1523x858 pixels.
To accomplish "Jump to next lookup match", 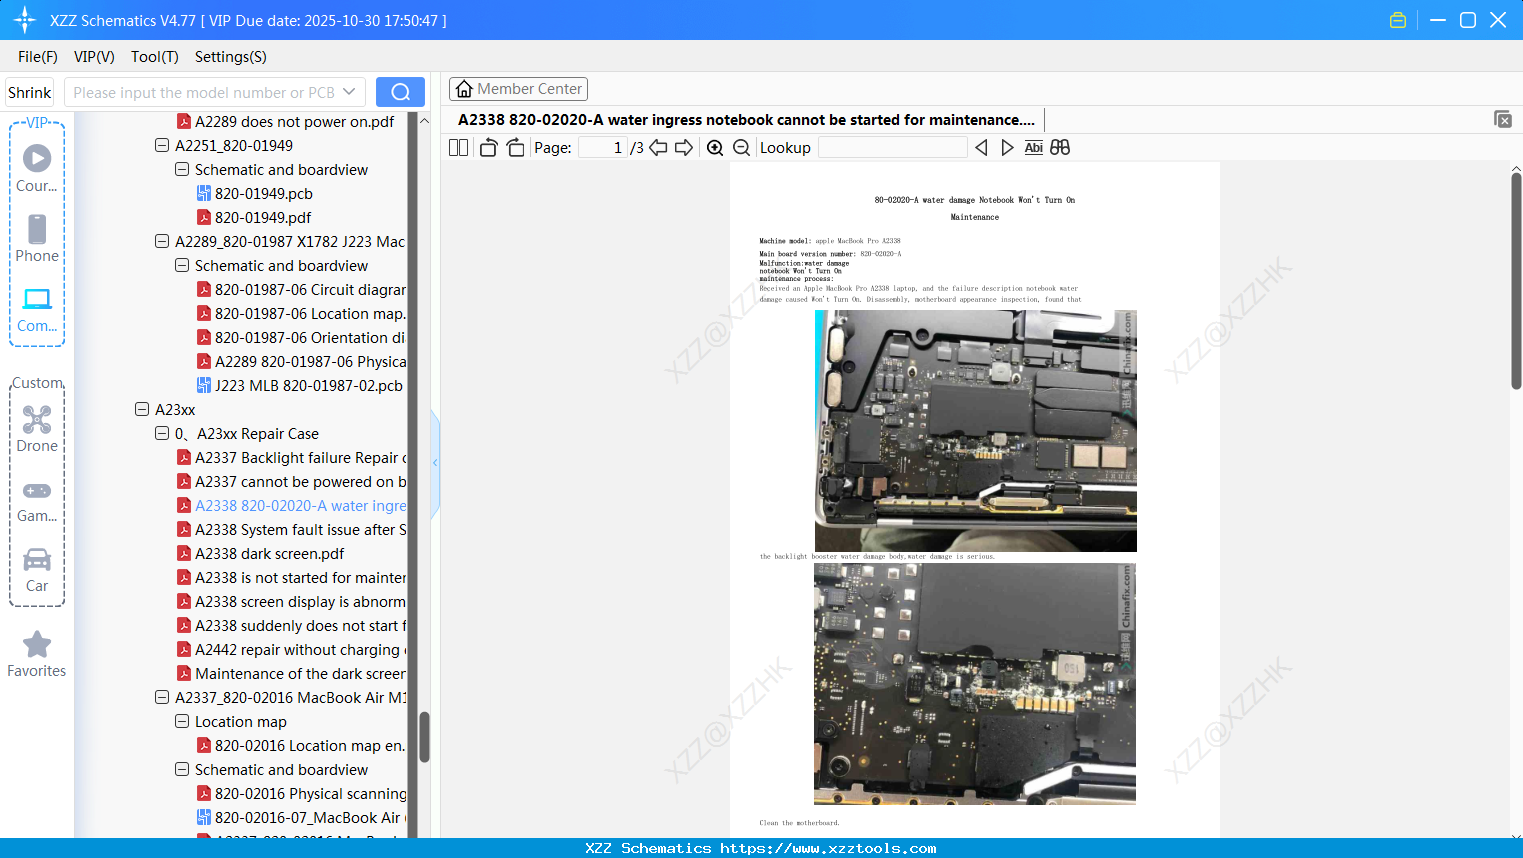I will 1007,148.
